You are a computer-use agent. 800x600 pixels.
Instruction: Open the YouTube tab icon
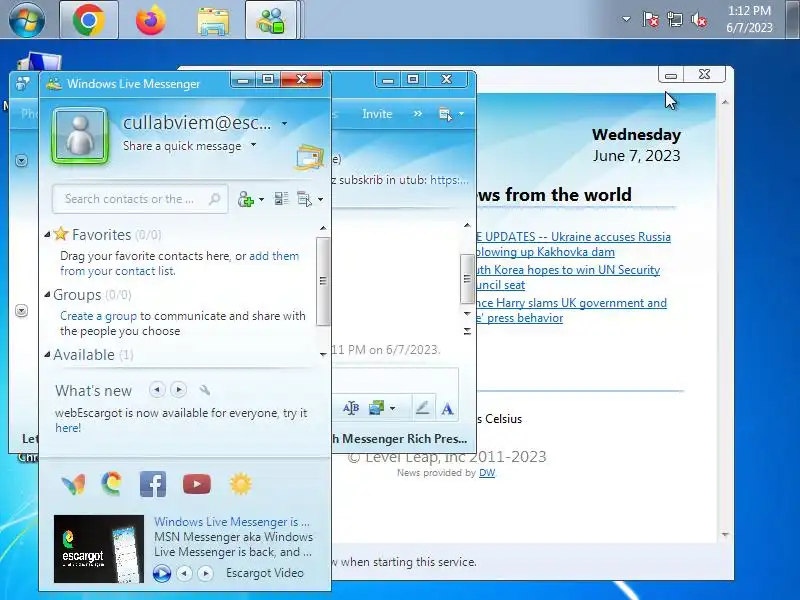tap(196, 484)
